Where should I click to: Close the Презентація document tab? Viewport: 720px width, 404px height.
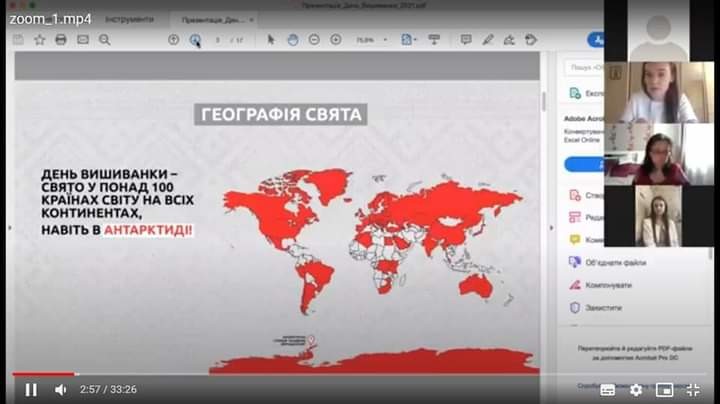(251, 20)
